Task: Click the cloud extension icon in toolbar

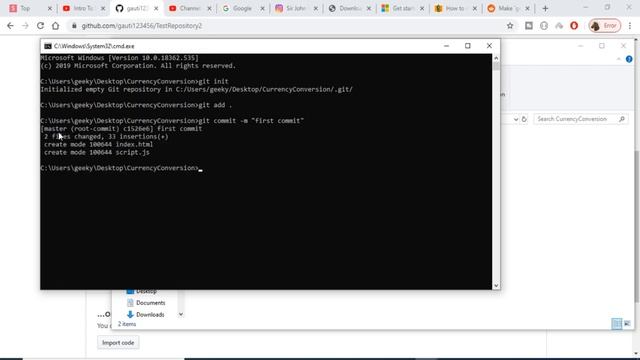Action: [x=559, y=26]
